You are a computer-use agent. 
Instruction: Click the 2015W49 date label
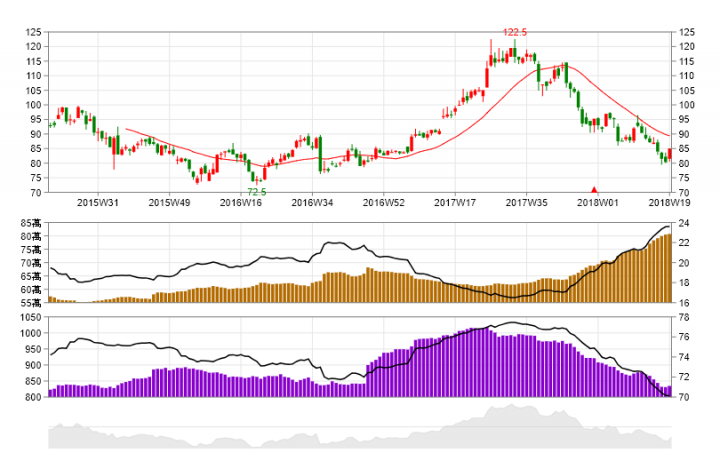(x=169, y=202)
